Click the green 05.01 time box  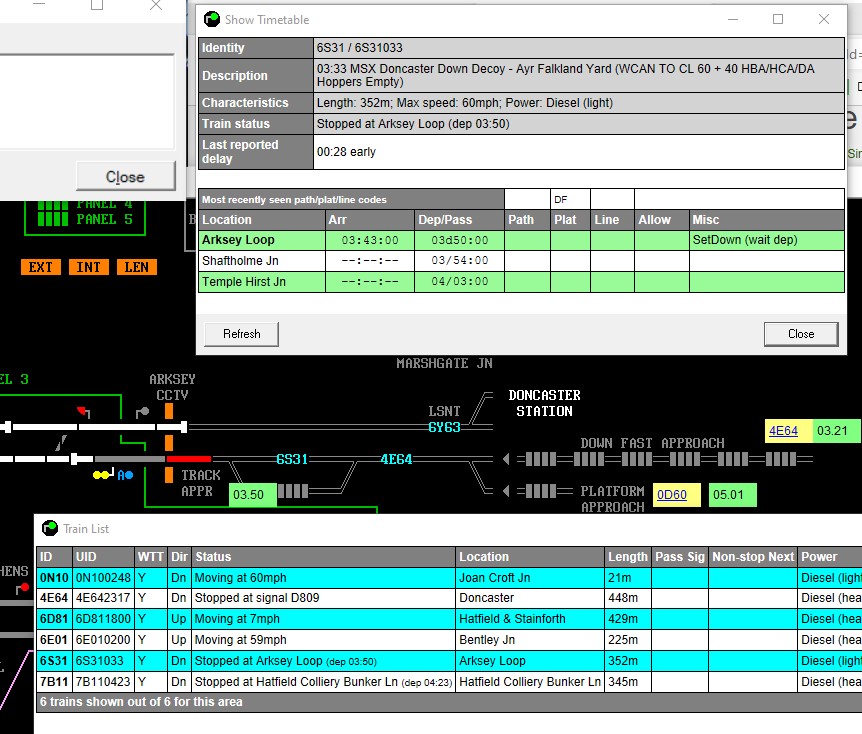pos(732,494)
